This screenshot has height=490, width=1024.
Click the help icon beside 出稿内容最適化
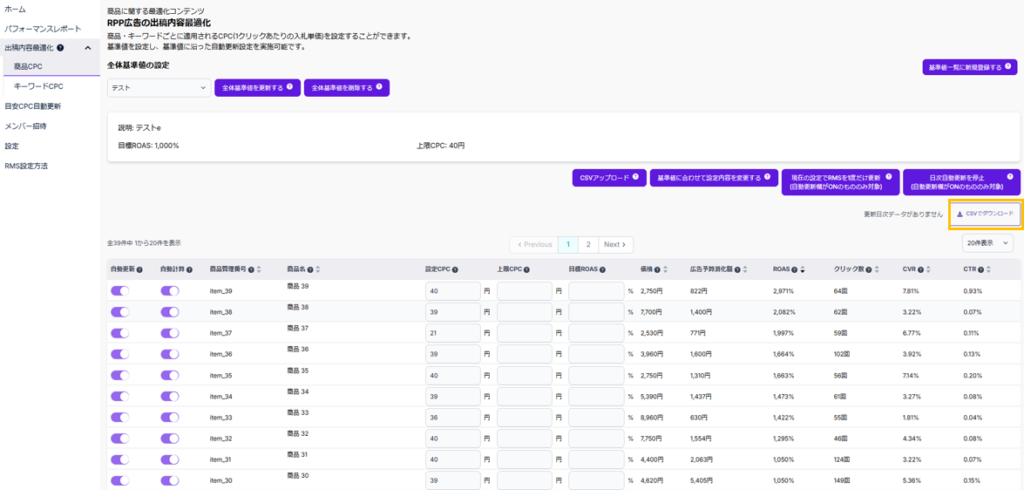[61, 47]
